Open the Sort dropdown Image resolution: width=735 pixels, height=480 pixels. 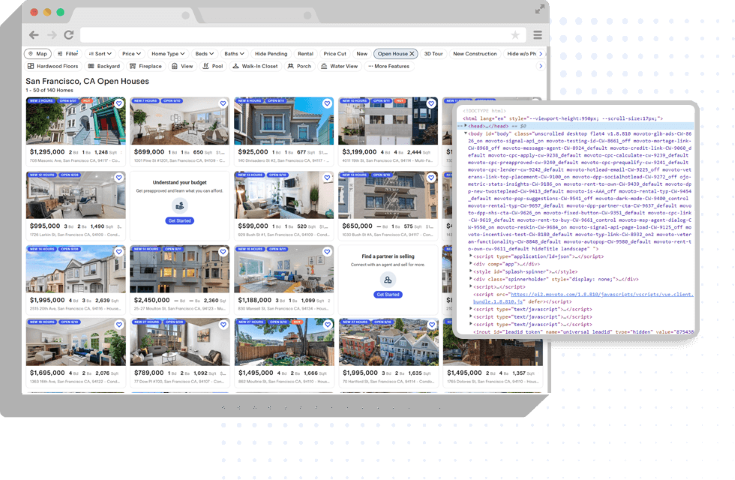point(100,54)
